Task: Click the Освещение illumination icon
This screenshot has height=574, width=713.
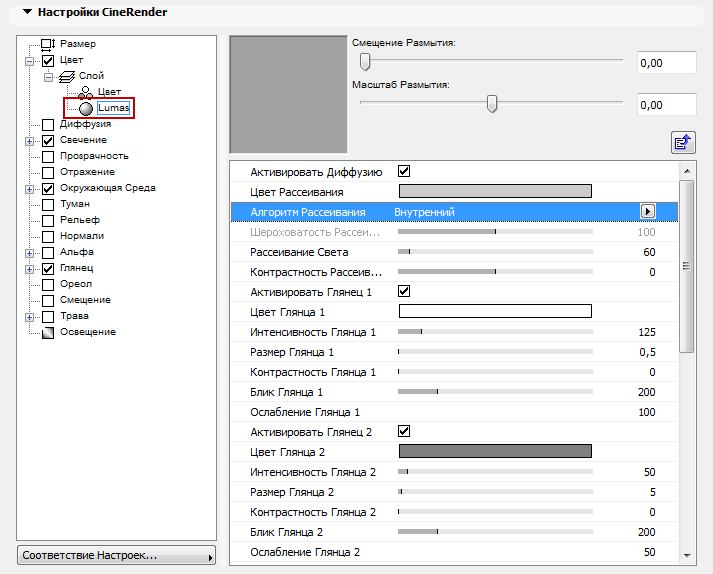Action: click(x=48, y=333)
